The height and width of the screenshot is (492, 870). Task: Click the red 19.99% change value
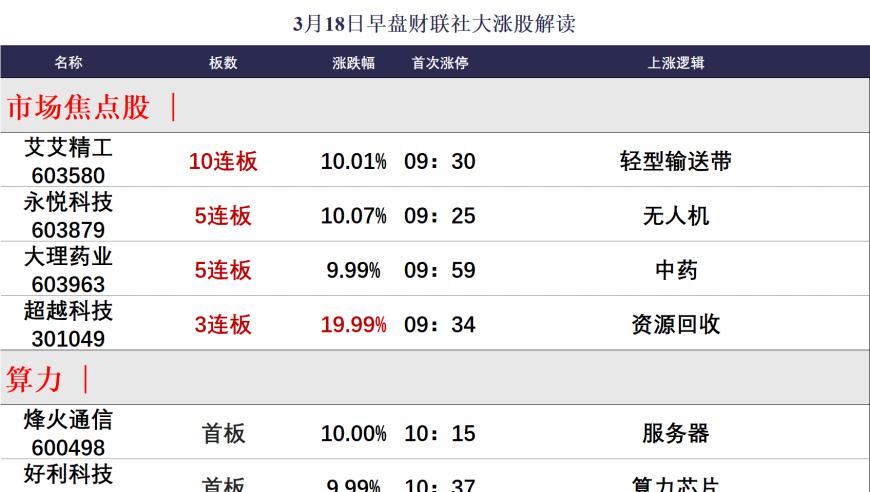click(353, 324)
